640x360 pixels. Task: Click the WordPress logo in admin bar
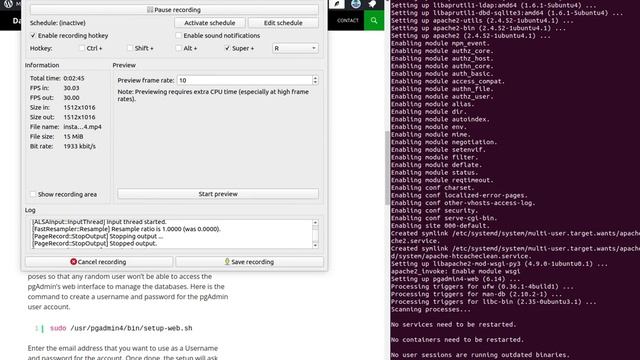coord(8,4)
